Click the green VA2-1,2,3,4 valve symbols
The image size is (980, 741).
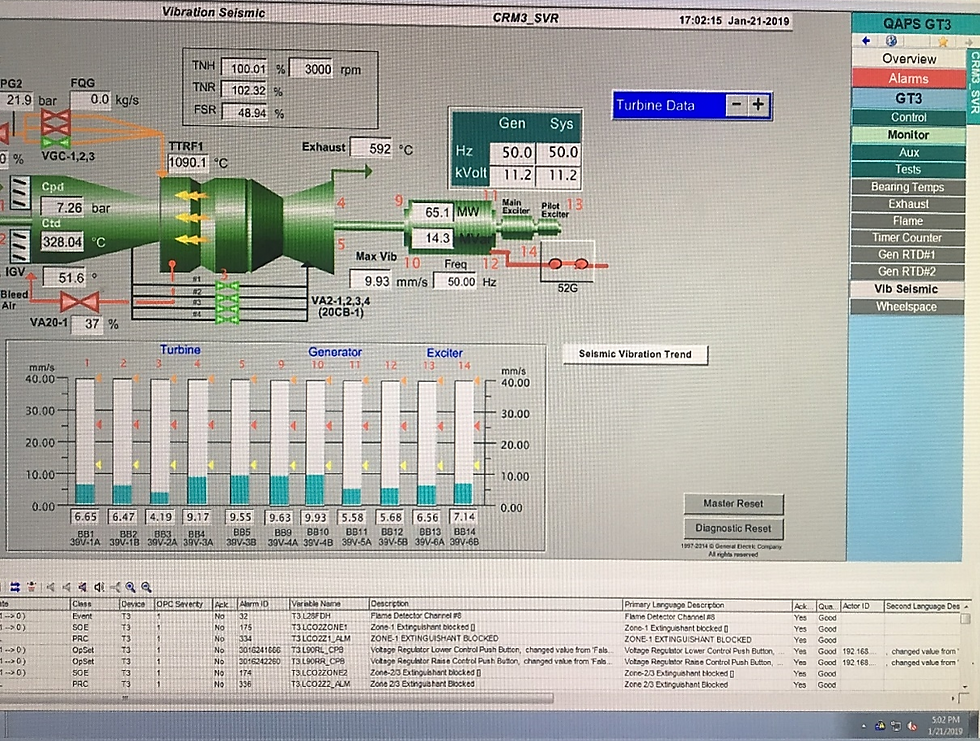227,302
